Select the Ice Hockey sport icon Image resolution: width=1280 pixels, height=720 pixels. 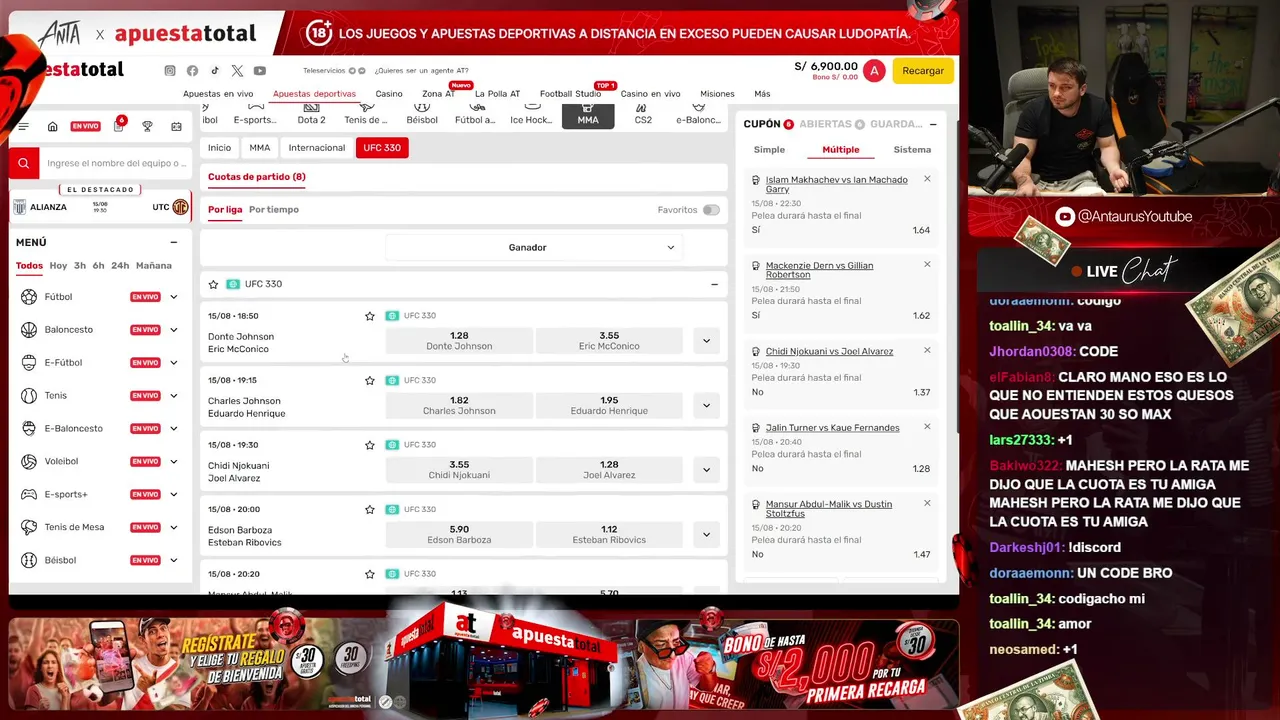pyautogui.click(x=531, y=115)
